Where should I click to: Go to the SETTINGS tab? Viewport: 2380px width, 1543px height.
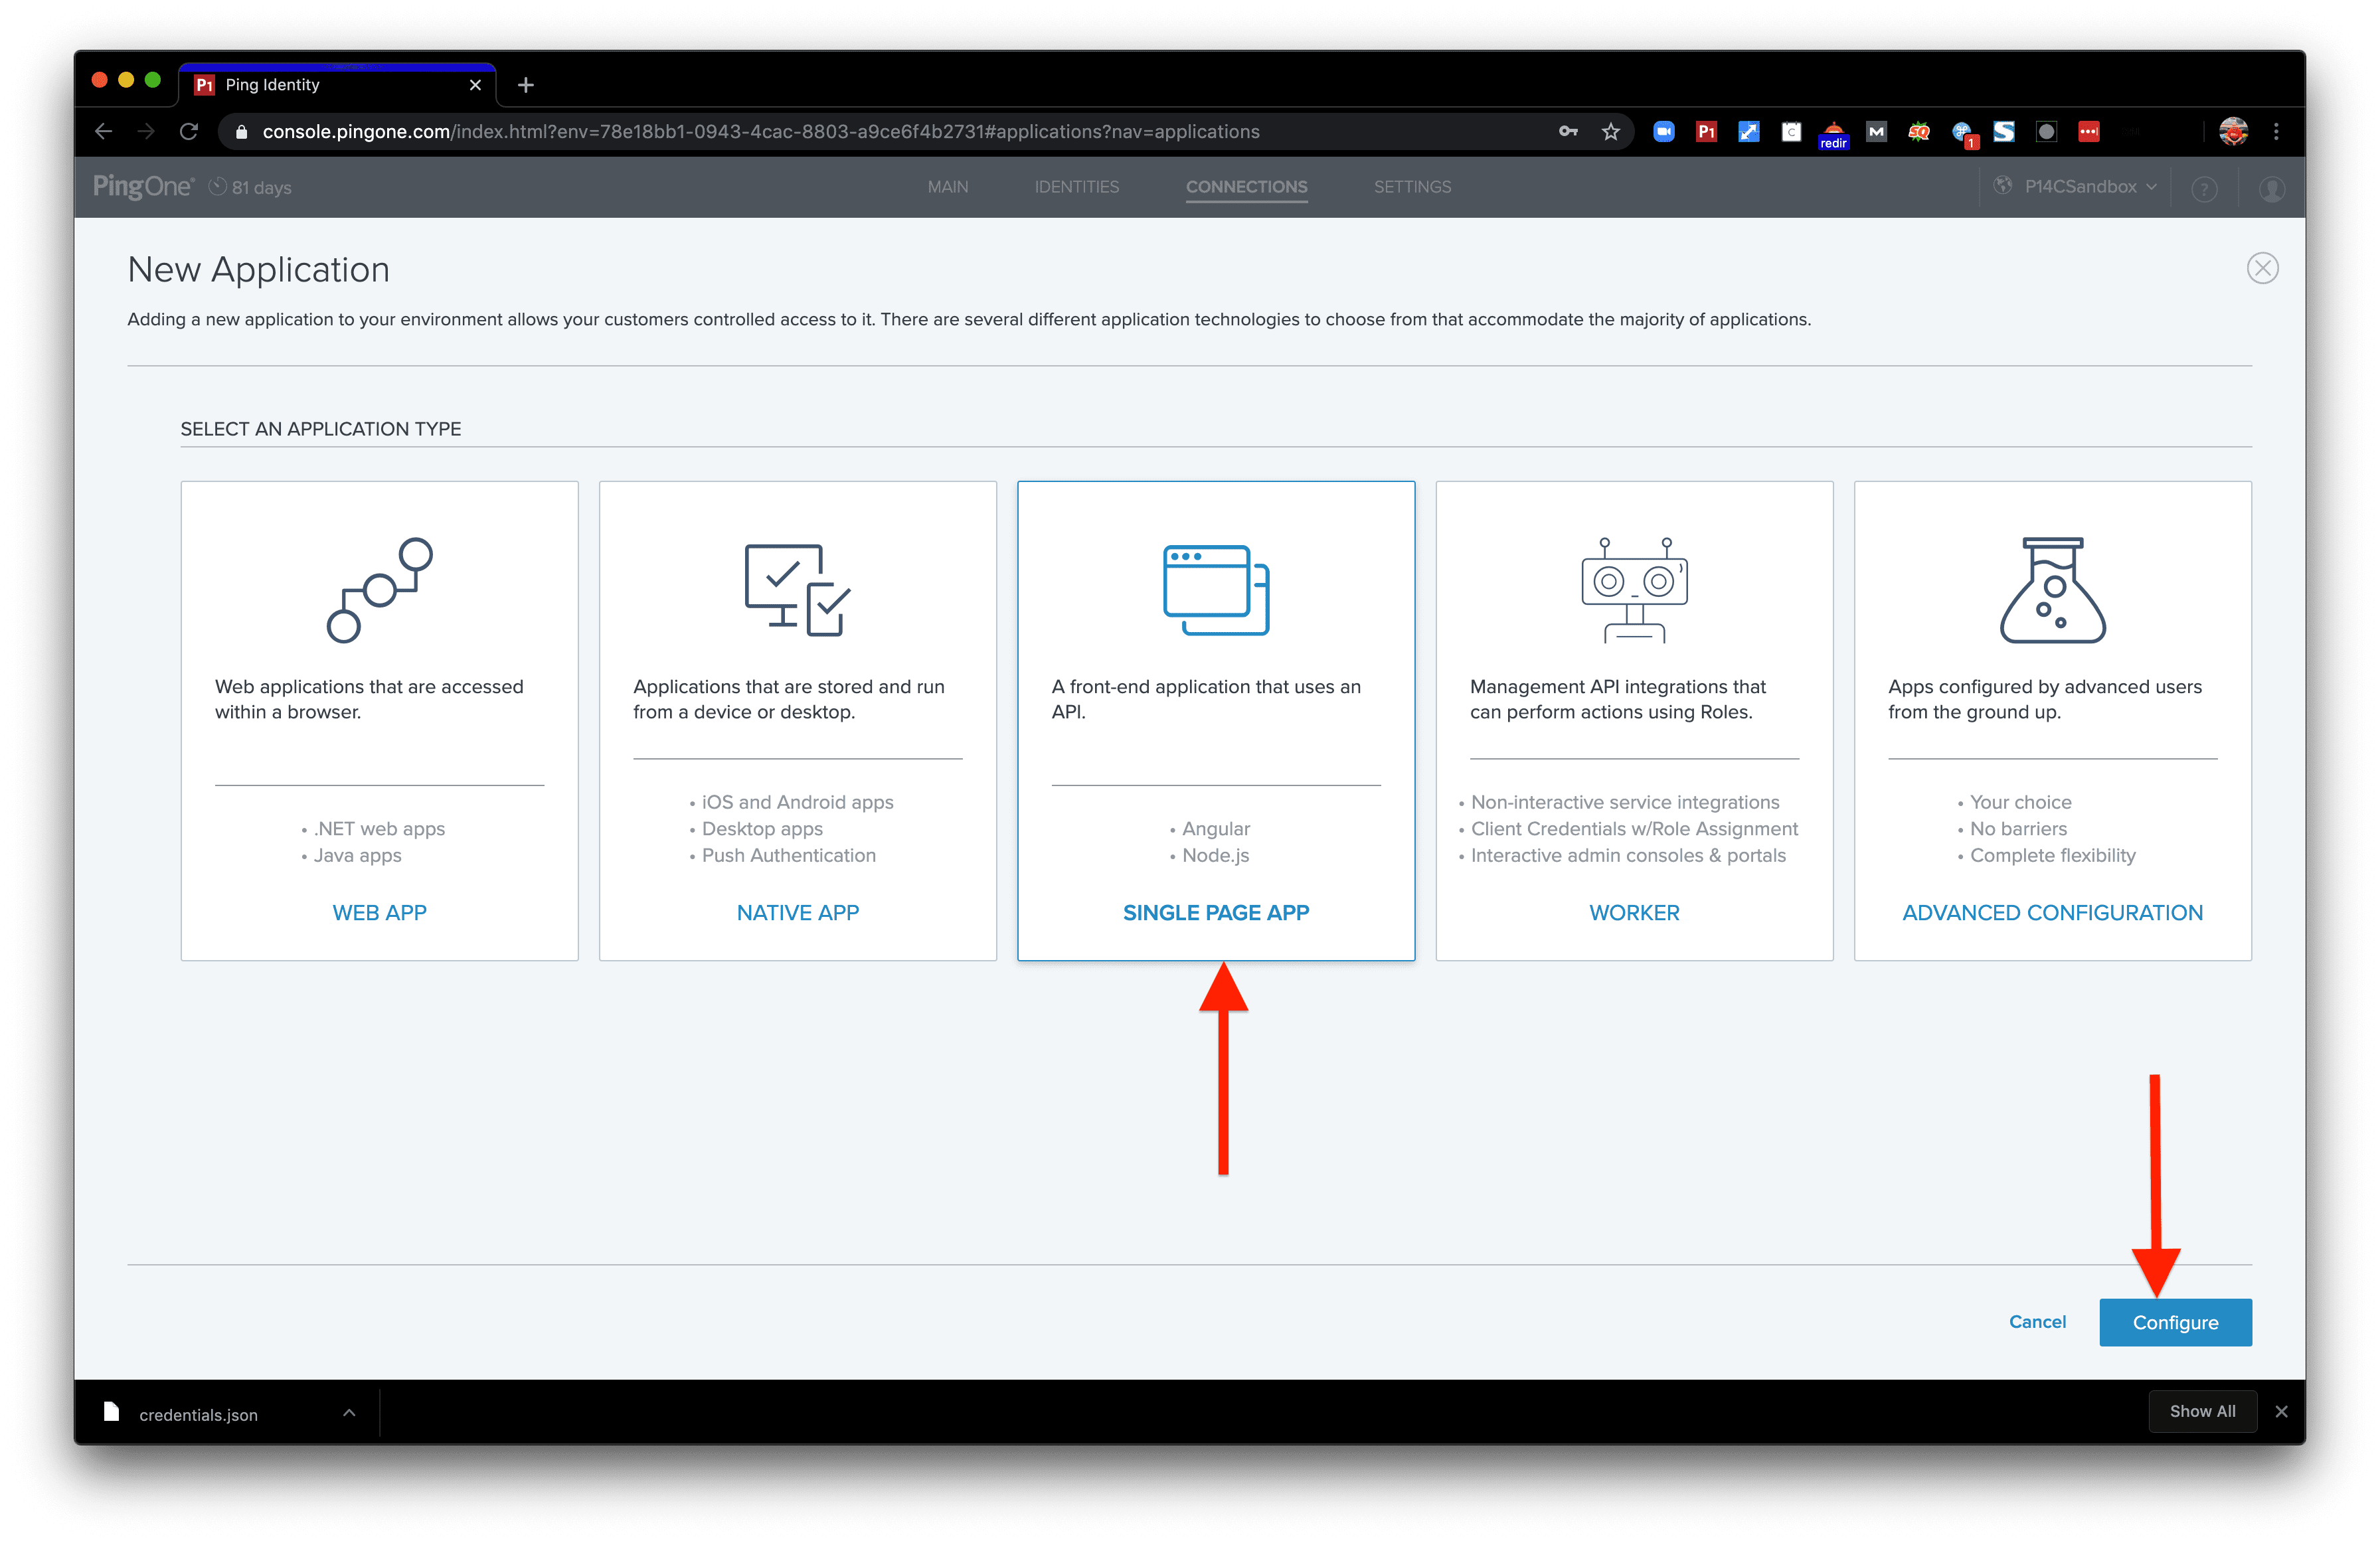pos(1412,187)
